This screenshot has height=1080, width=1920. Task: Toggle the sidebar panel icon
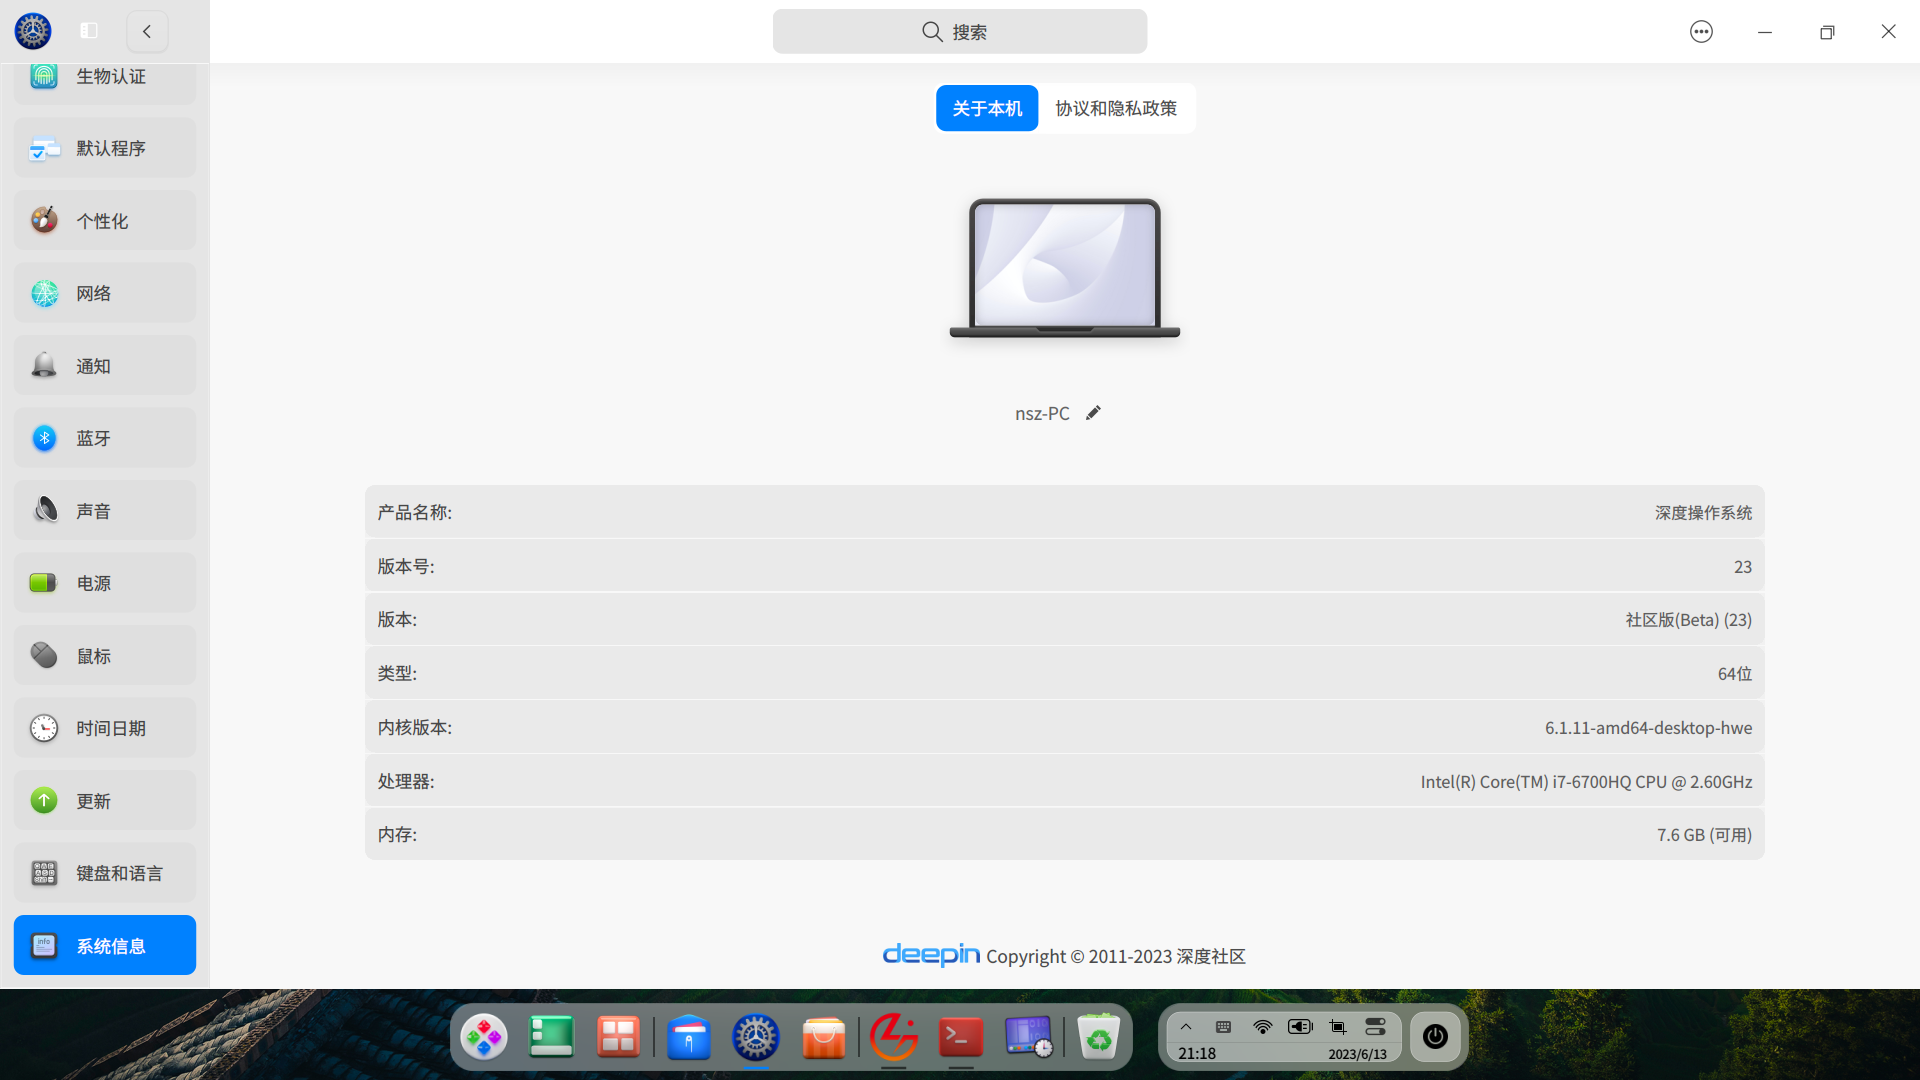pyautogui.click(x=89, y=31)
